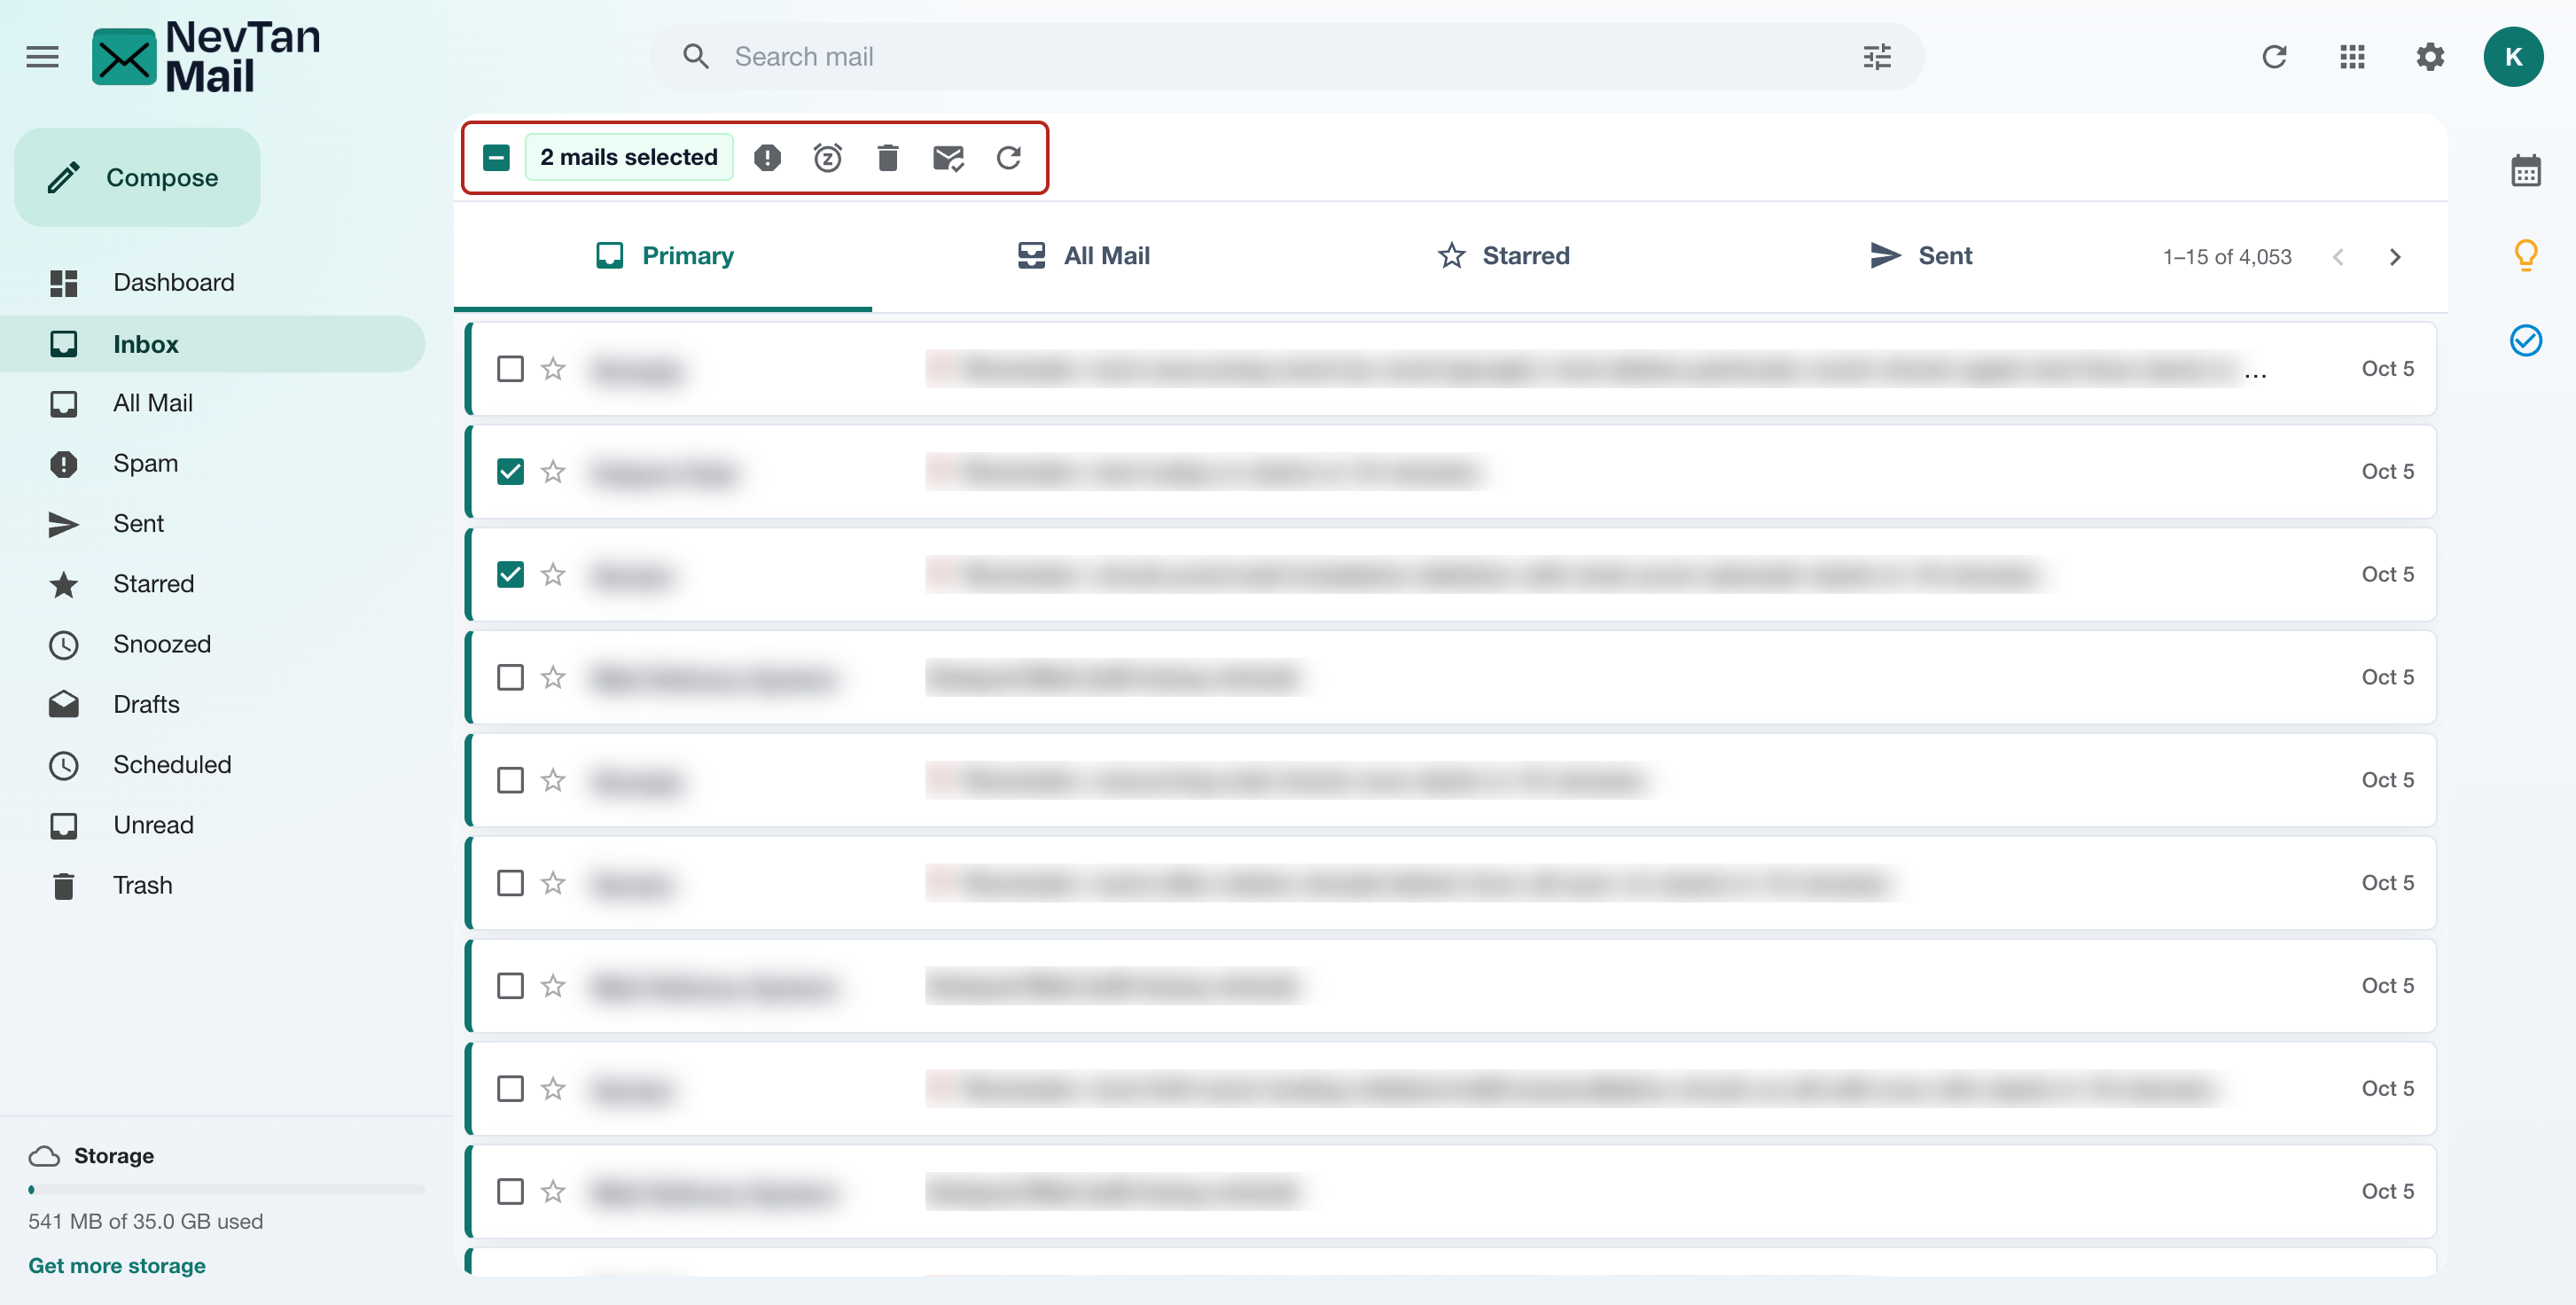2576x1305 pixels.
Task: Open the hamburger main menu
Action: click(42, 57)
